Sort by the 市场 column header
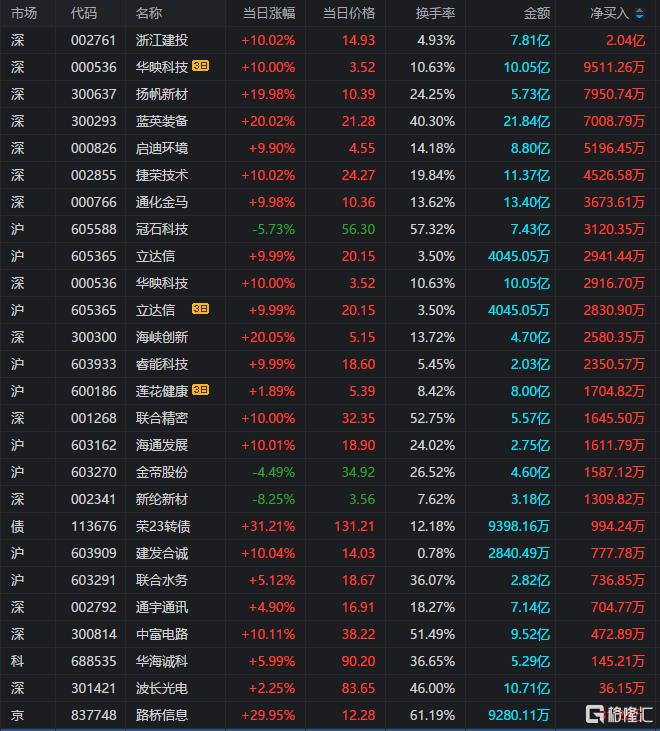 pos(24,14)
